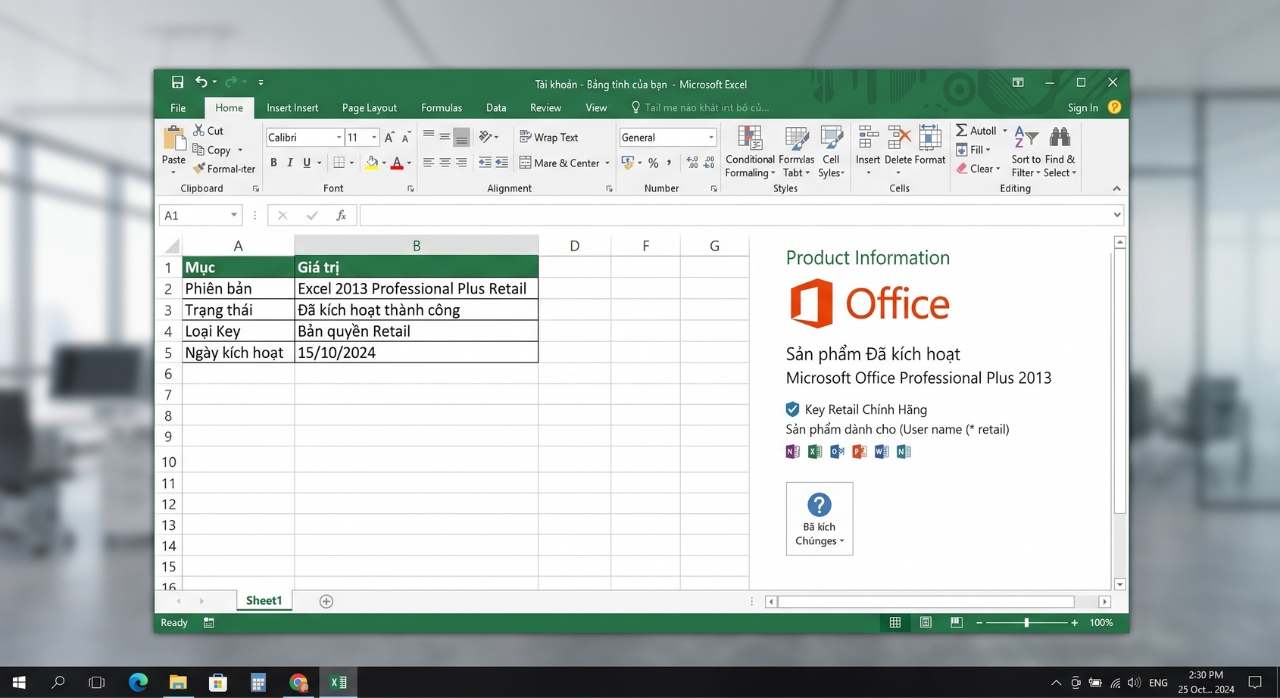Click AutoSum in the Editing group
This screenshot has height=698, width=1280.
(976, 131)
